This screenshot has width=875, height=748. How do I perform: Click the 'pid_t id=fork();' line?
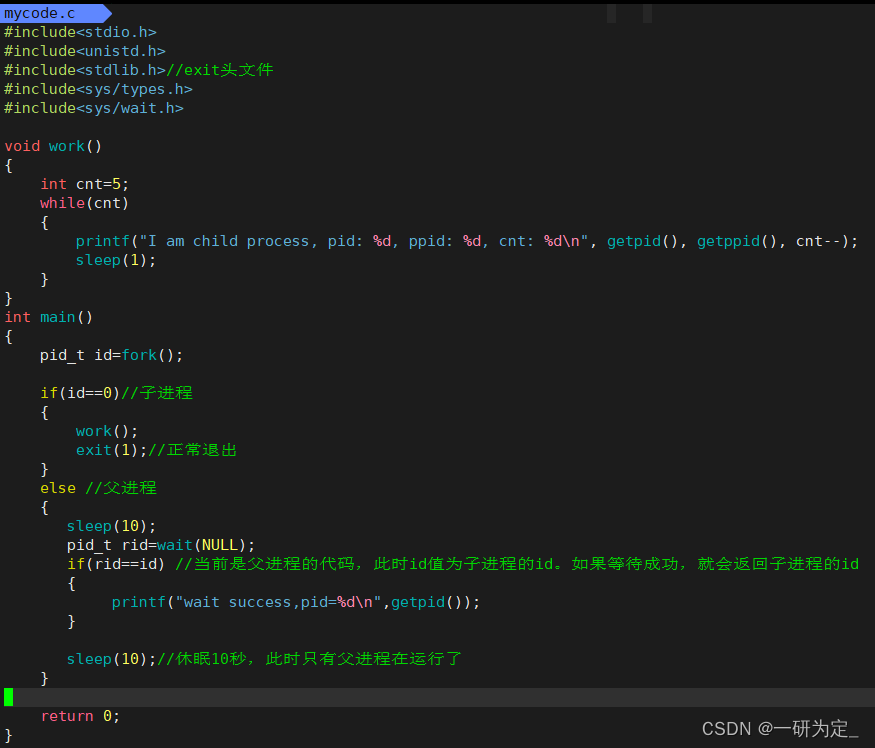pyautogui.click(x=111, y=355)
